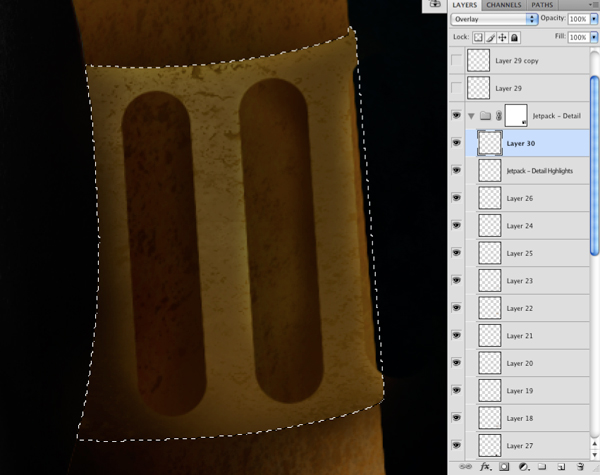This screenshot has height=475, width=600.
Task: Collapse the Jetpack – Detail group triangle
Action: pos(471,116)
